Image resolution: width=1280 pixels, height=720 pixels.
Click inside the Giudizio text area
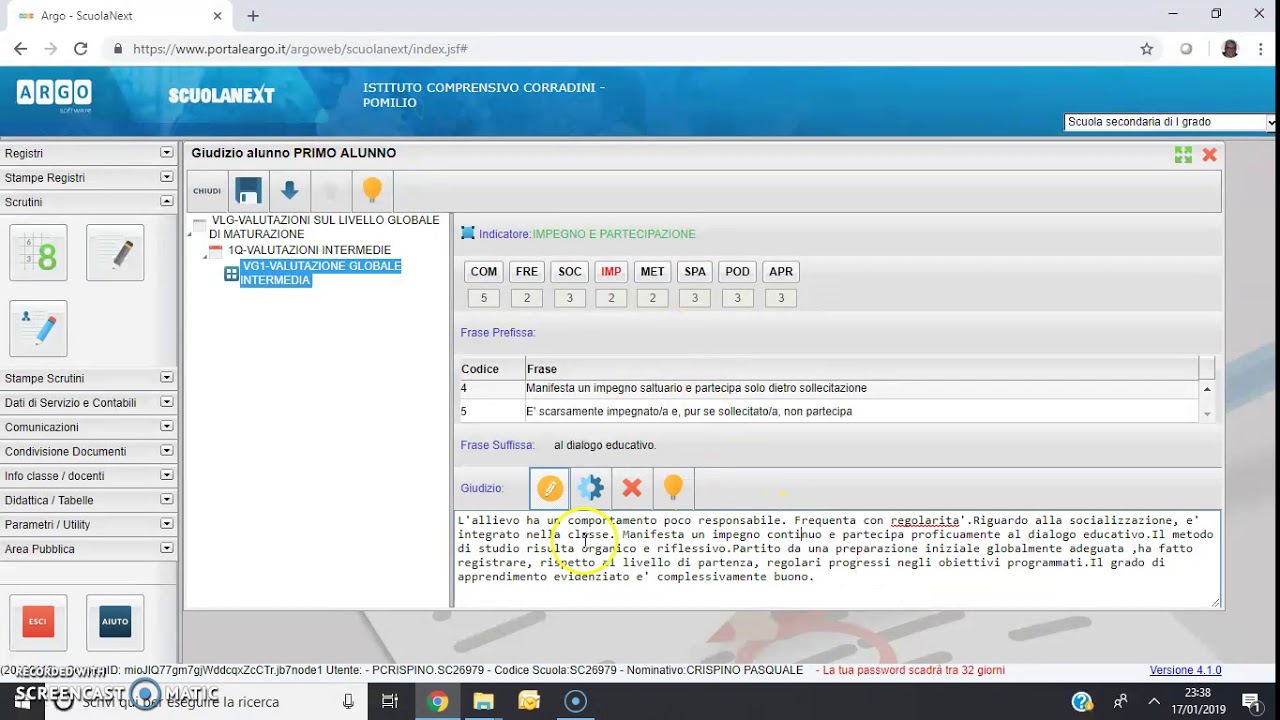[837, 559]
